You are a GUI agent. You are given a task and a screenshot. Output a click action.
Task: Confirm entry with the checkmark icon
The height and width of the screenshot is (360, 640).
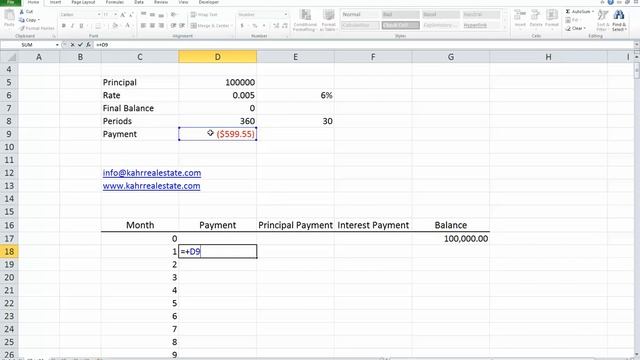pyautogui.click(x=80, y=45)
